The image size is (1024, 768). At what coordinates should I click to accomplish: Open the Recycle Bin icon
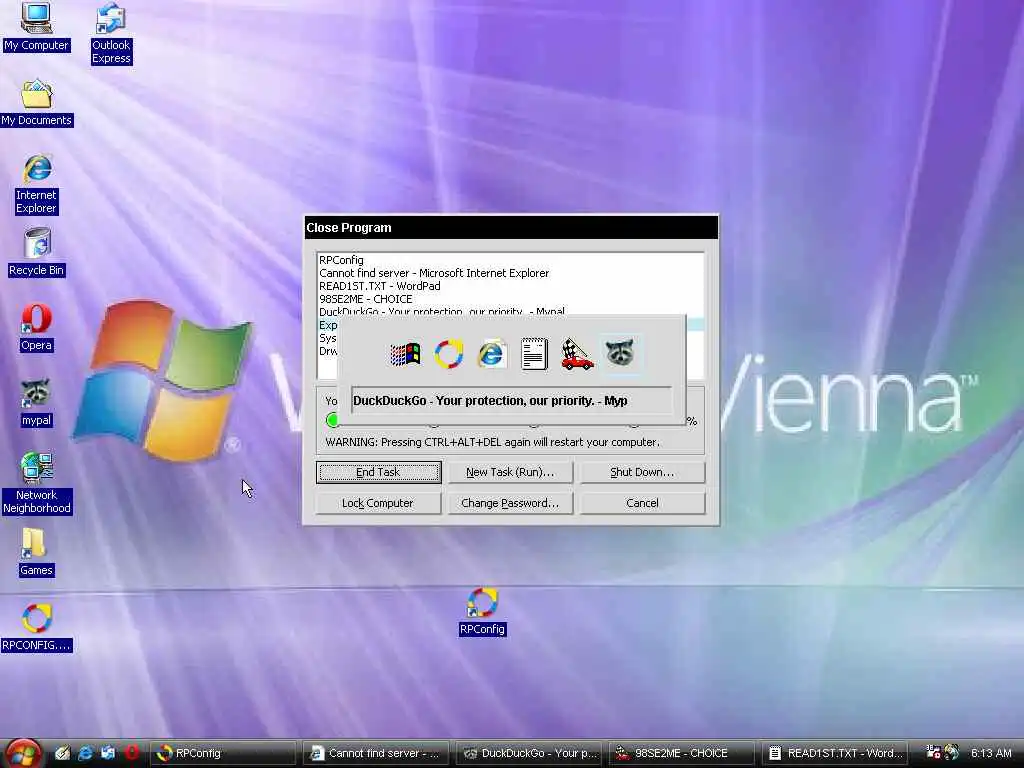[x=37, y=252]
